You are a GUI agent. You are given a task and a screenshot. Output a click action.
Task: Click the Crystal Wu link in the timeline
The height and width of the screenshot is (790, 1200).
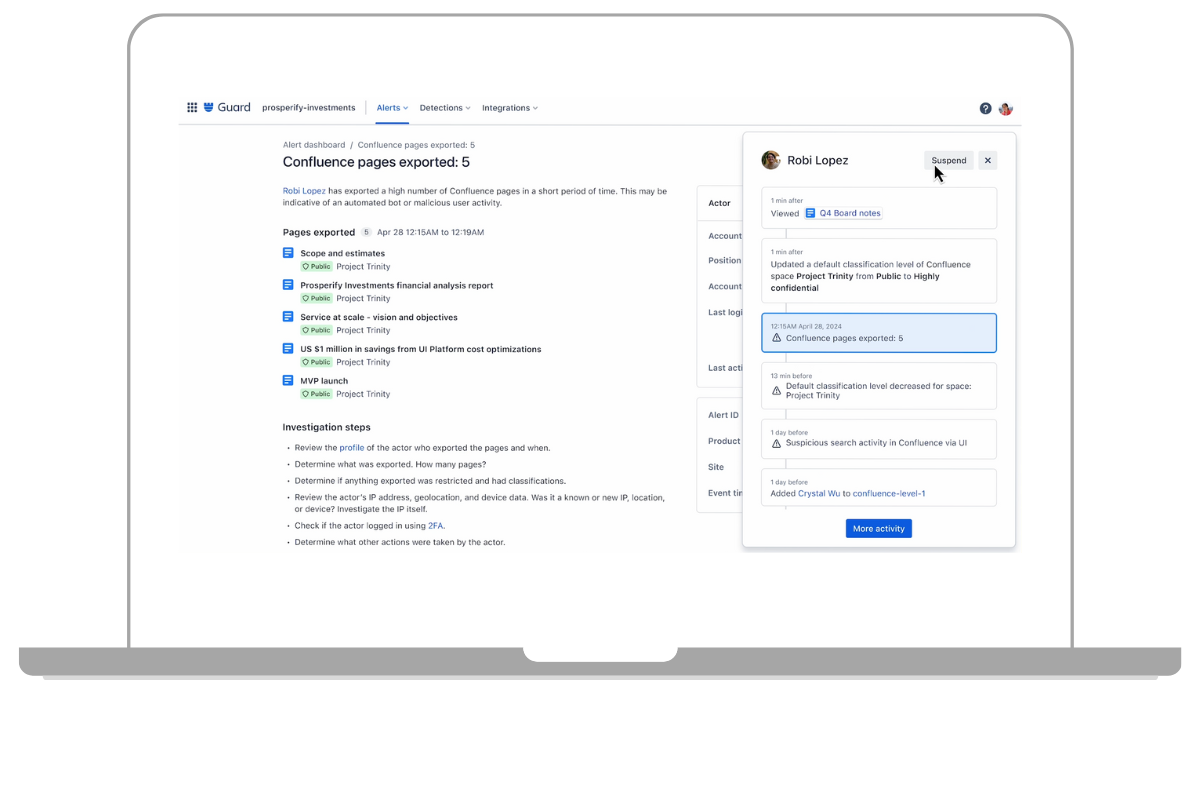tap(819, 493)
